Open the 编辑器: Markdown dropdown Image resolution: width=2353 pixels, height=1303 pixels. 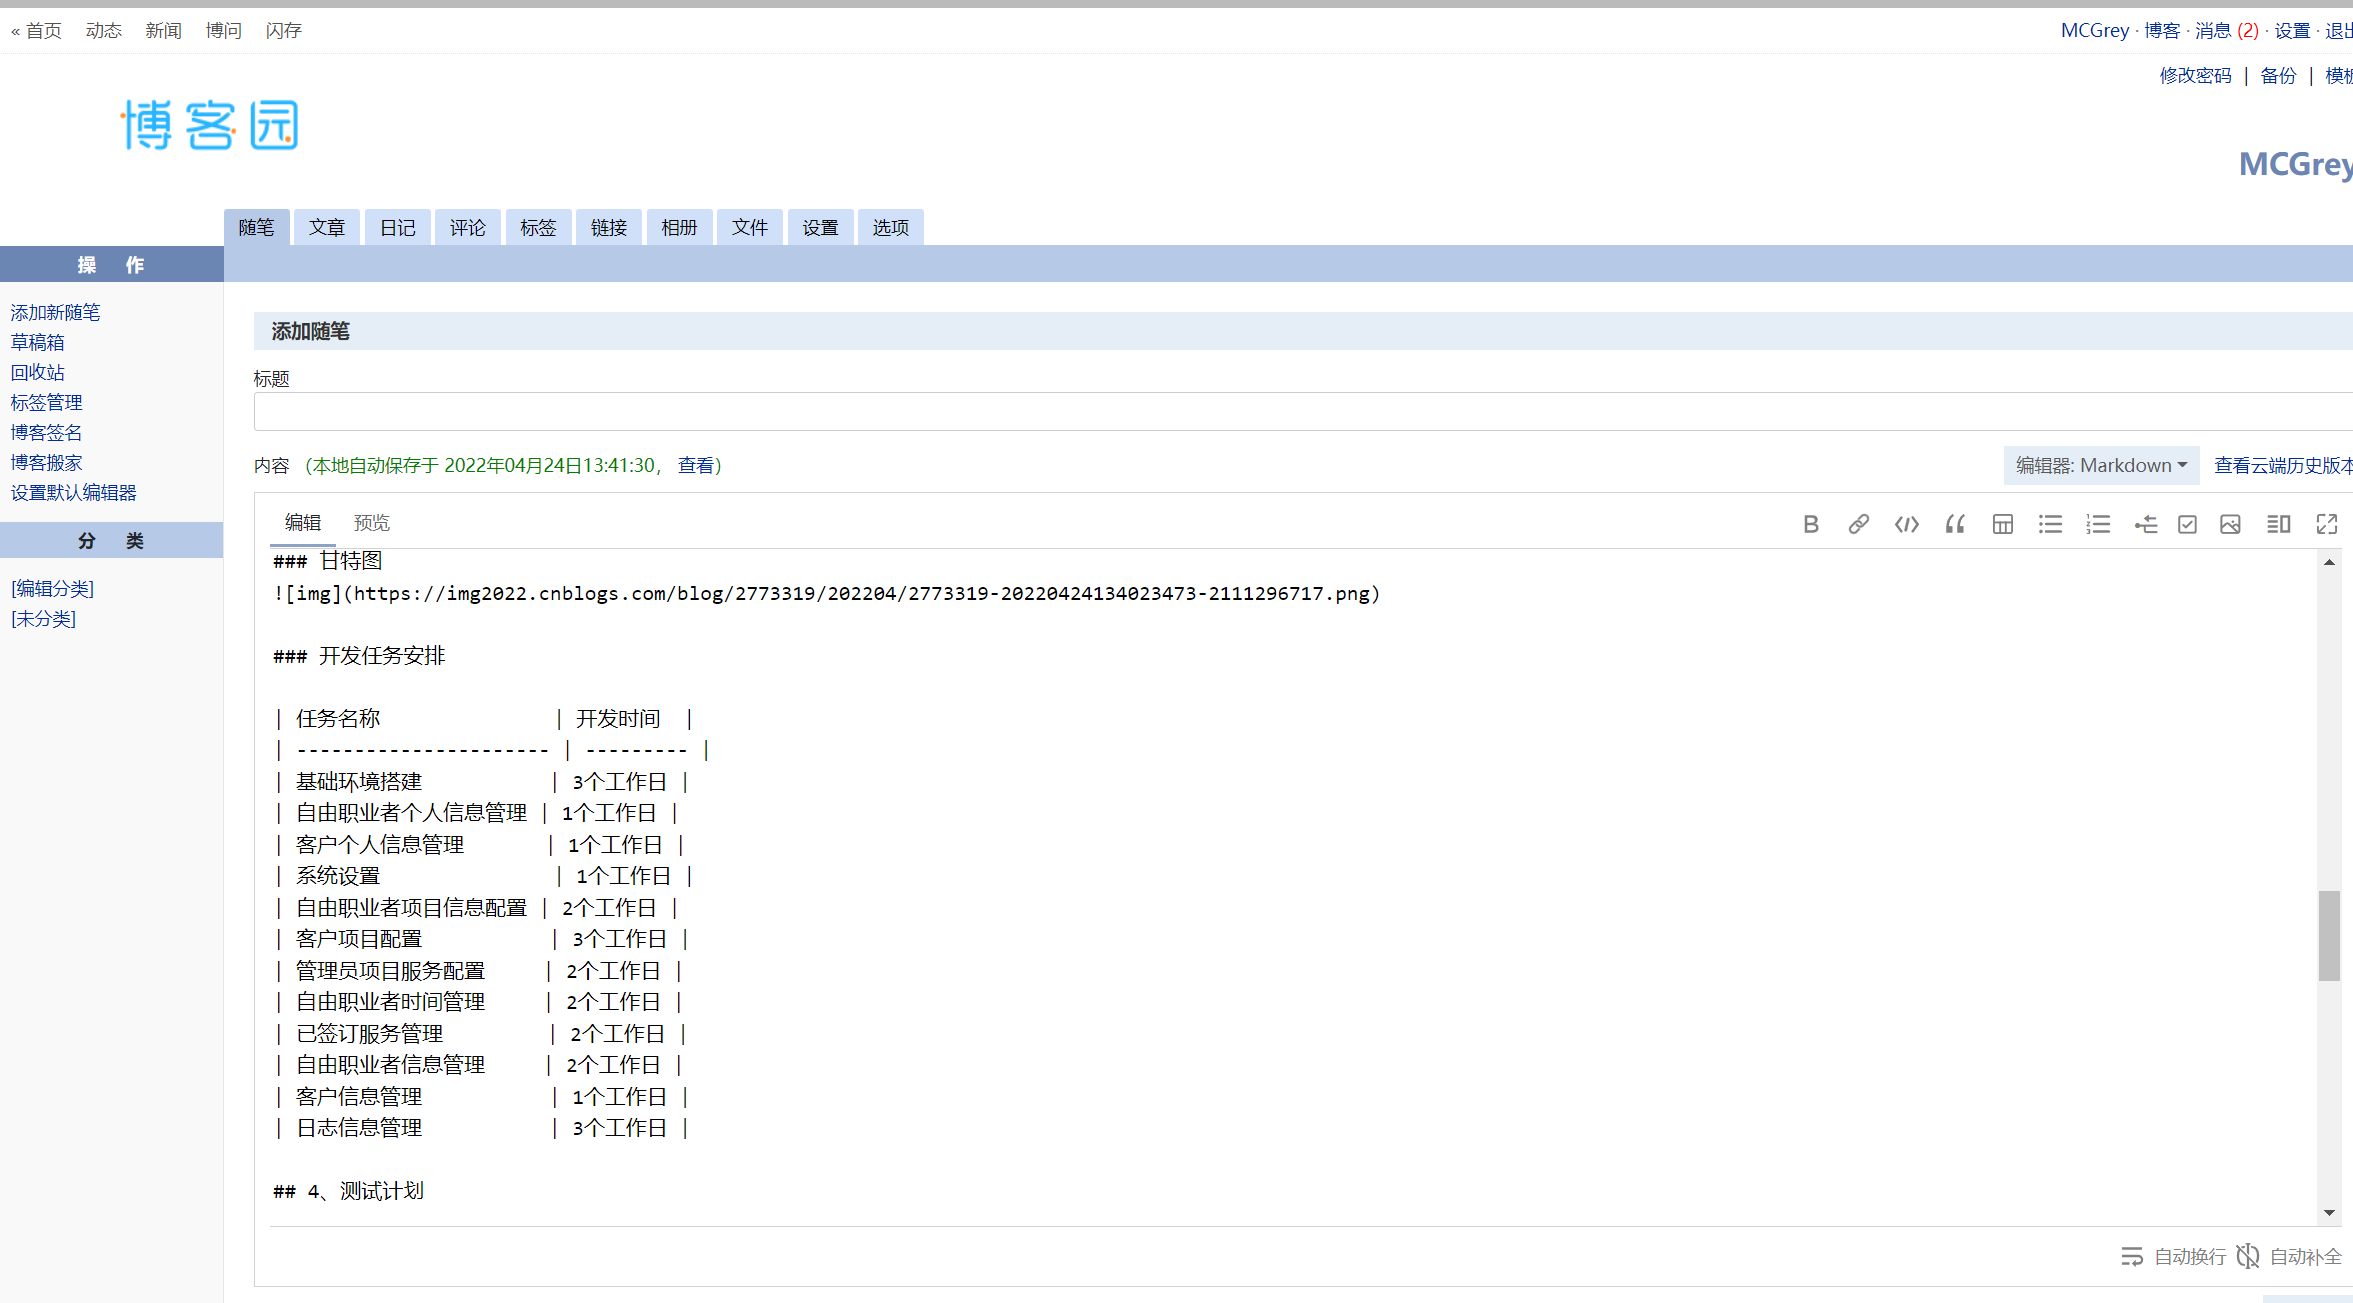pyautogui.click(x=2101, y=465)
